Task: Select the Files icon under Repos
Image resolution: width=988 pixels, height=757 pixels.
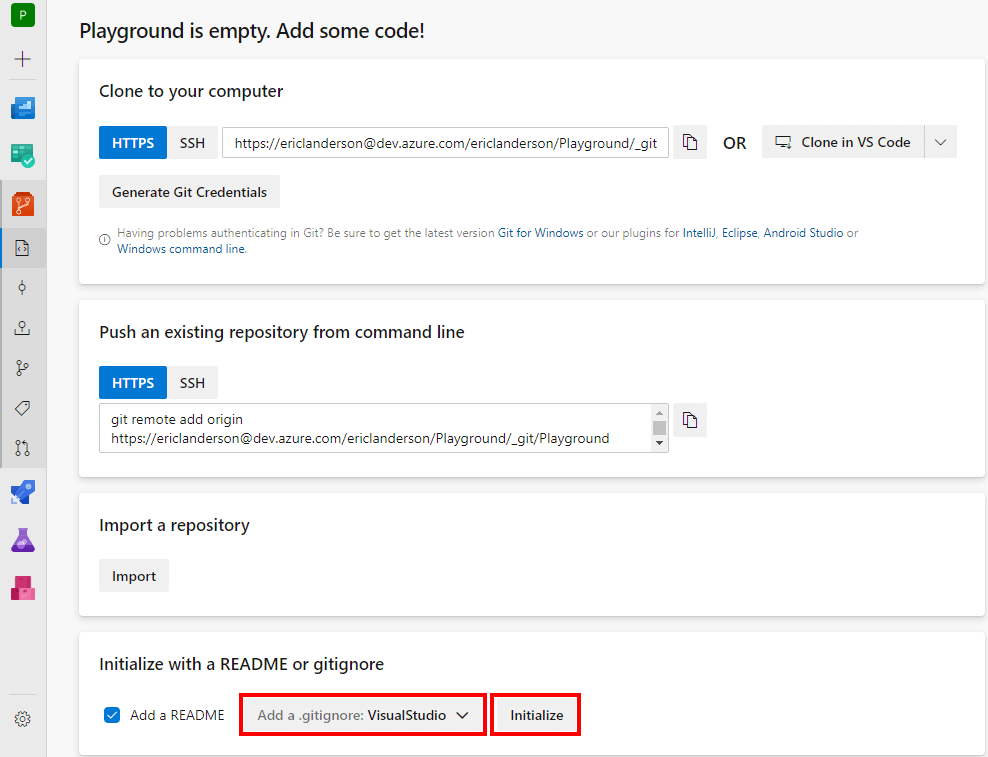Action: coord(23,248)
